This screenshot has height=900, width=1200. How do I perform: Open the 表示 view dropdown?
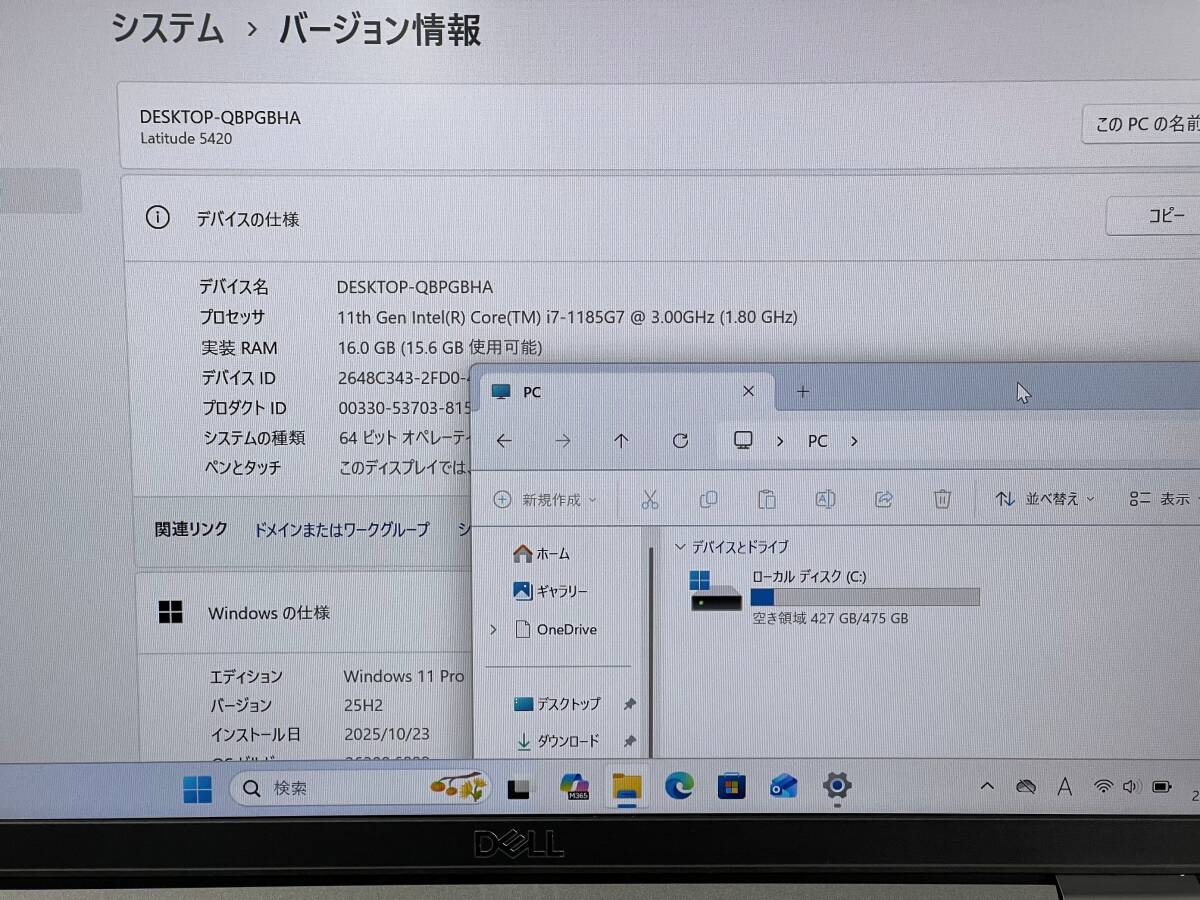tap(1165, 498)
